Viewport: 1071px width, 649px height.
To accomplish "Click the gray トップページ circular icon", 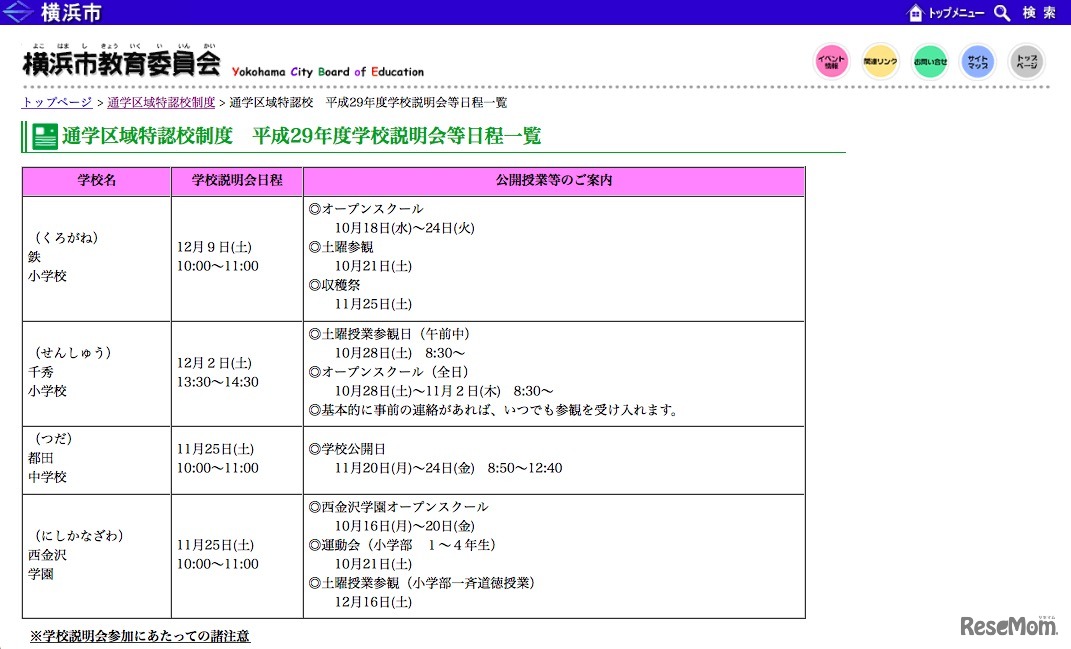I will (1026, 61).
